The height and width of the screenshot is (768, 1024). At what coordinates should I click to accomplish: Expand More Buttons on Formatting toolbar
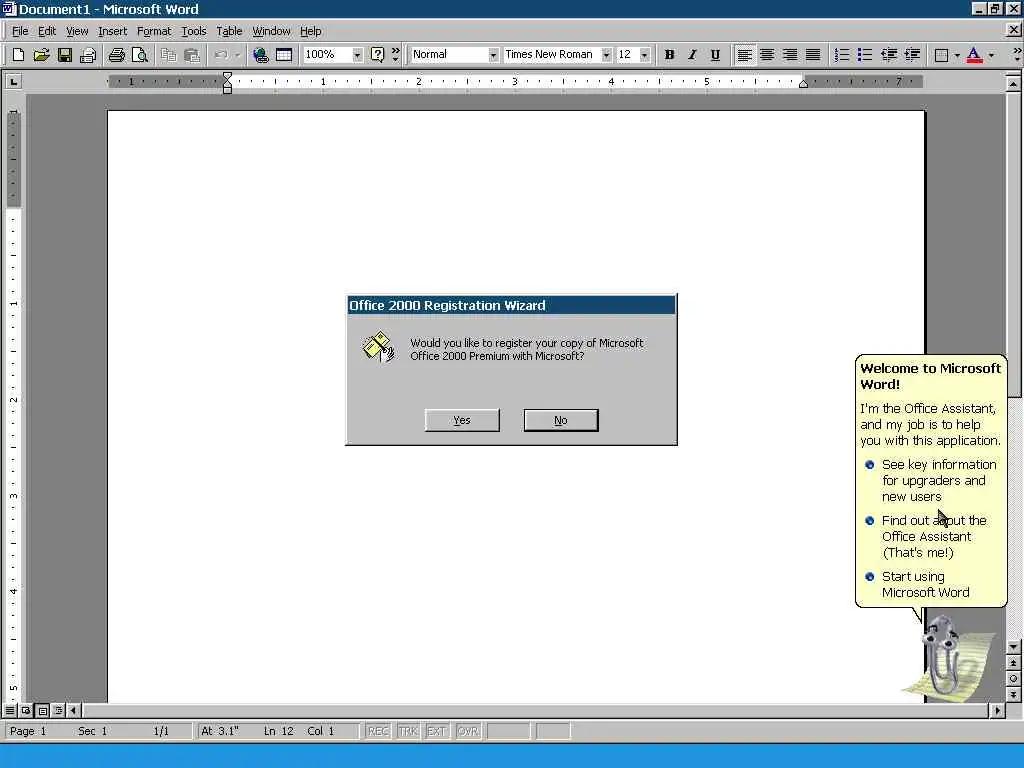pyautogui.click(x=1017, y=55)
